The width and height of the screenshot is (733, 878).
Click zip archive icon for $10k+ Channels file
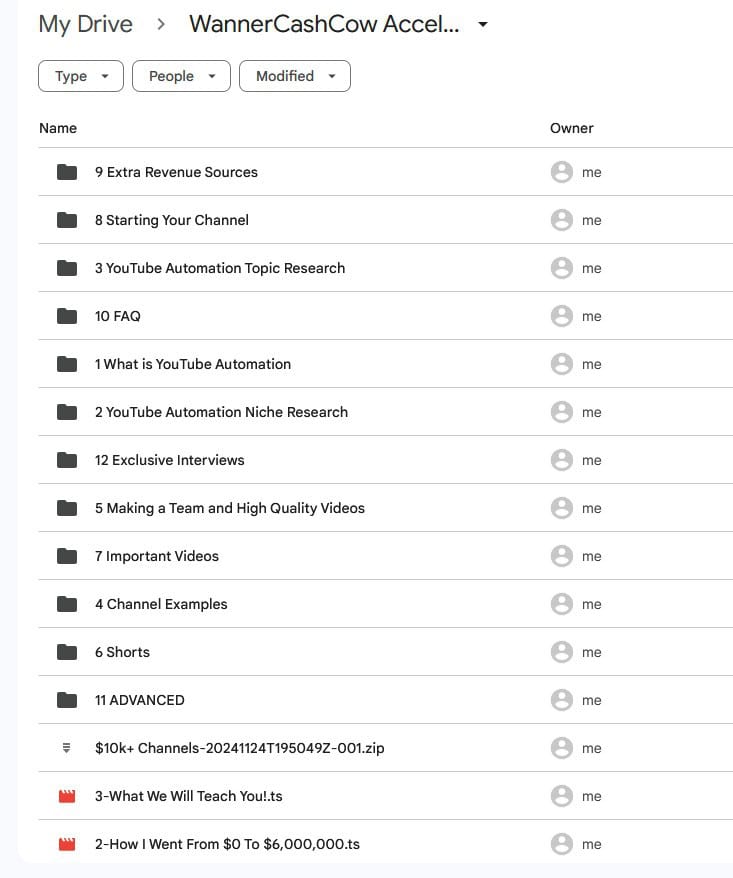tap(67, 748)
